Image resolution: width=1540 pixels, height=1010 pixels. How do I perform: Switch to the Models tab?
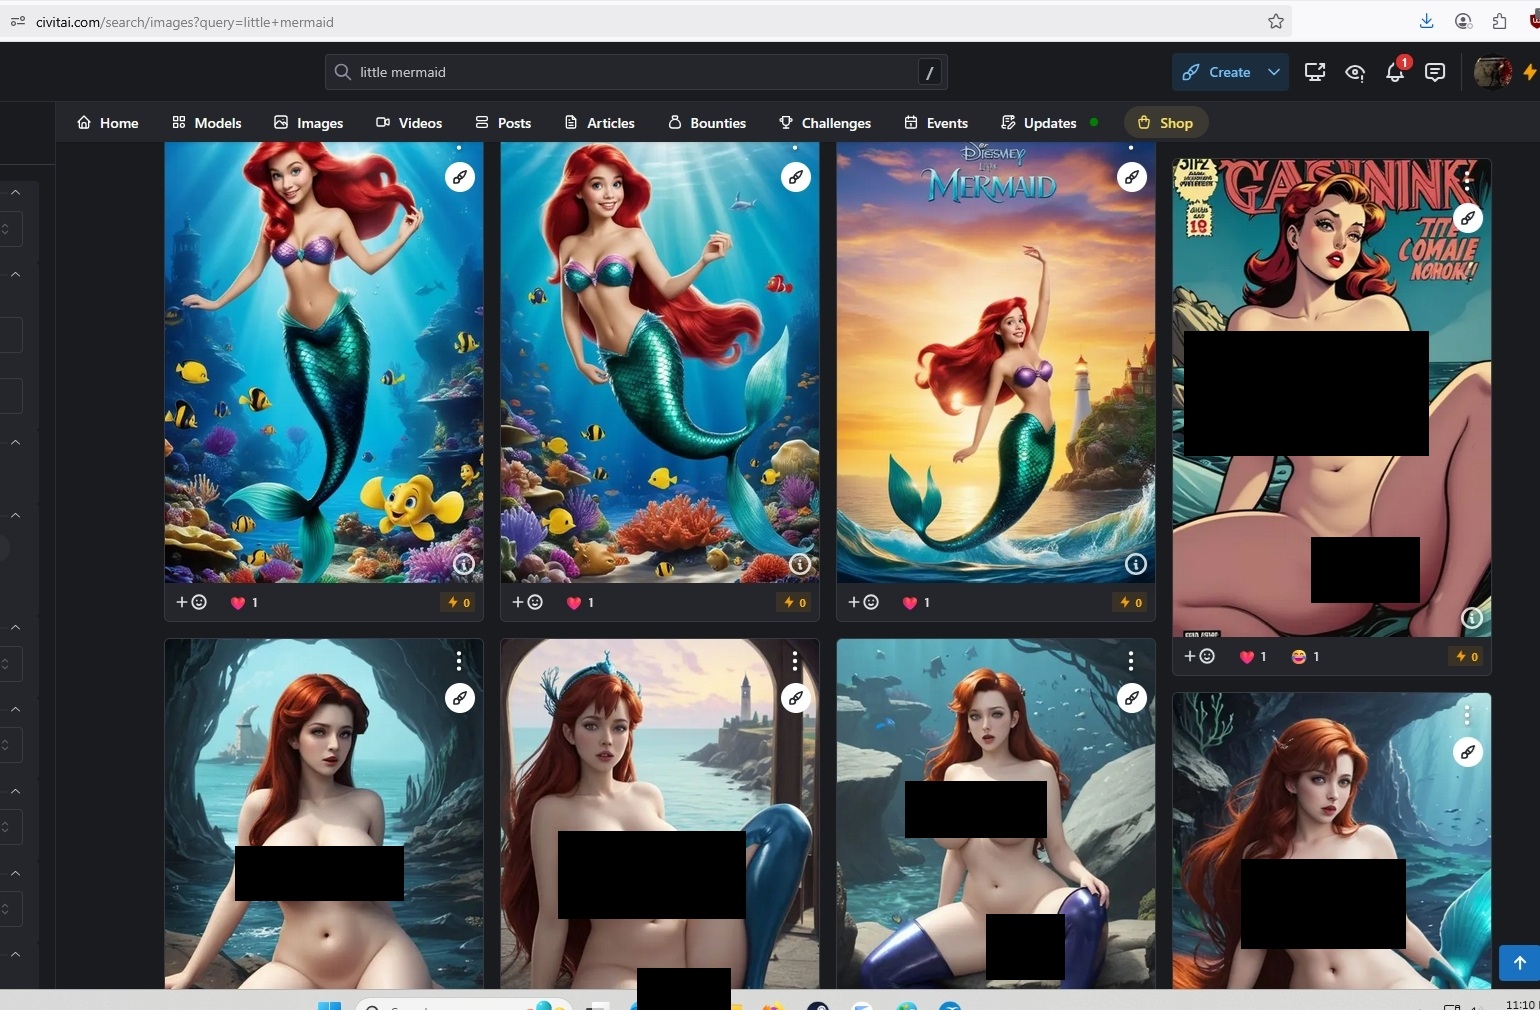(x=207, y=123)
